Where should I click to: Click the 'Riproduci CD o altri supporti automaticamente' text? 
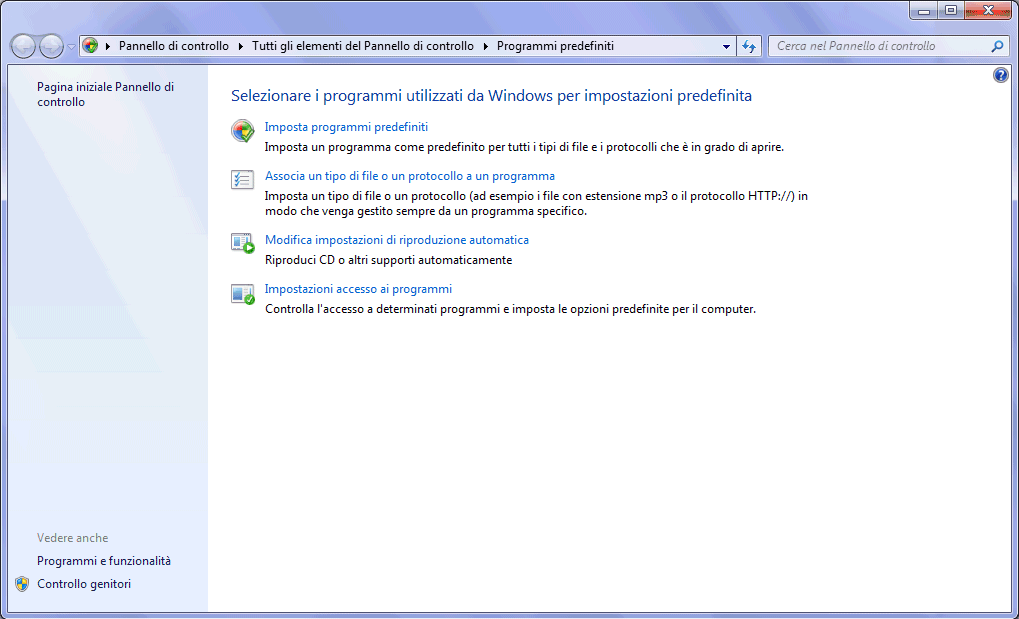coord(389,260)
